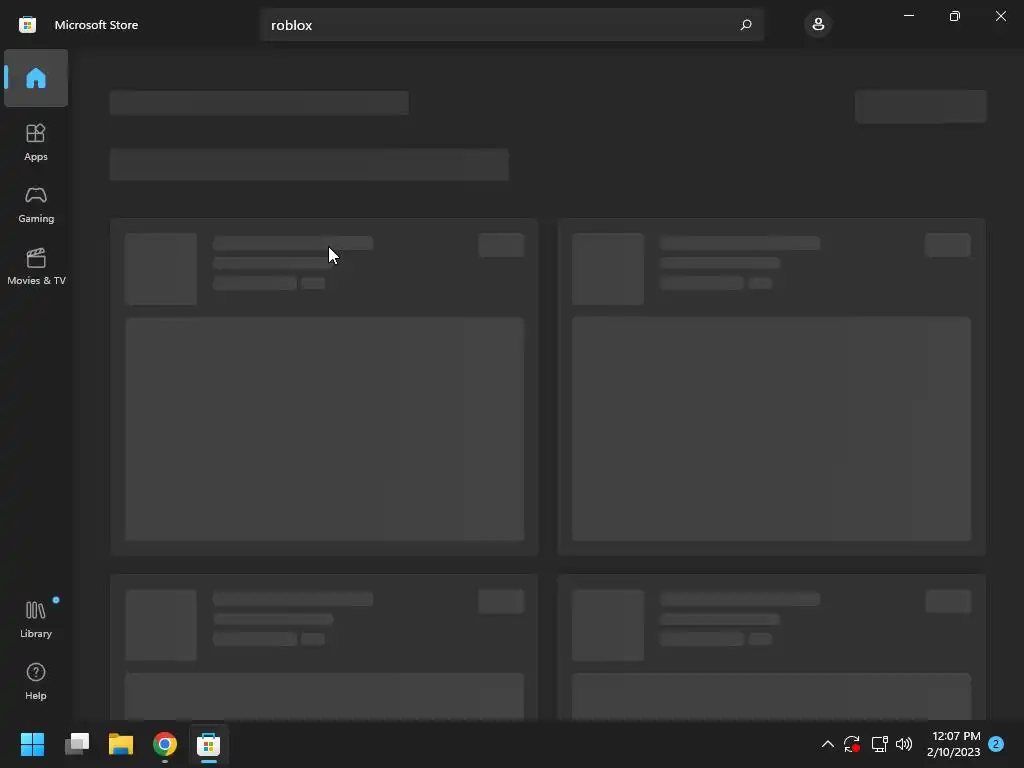The width and height of the screenshot is (1024, 768).
Task: Switch to Google Chrome on taskbar
Action: click(x=165, y=744)
